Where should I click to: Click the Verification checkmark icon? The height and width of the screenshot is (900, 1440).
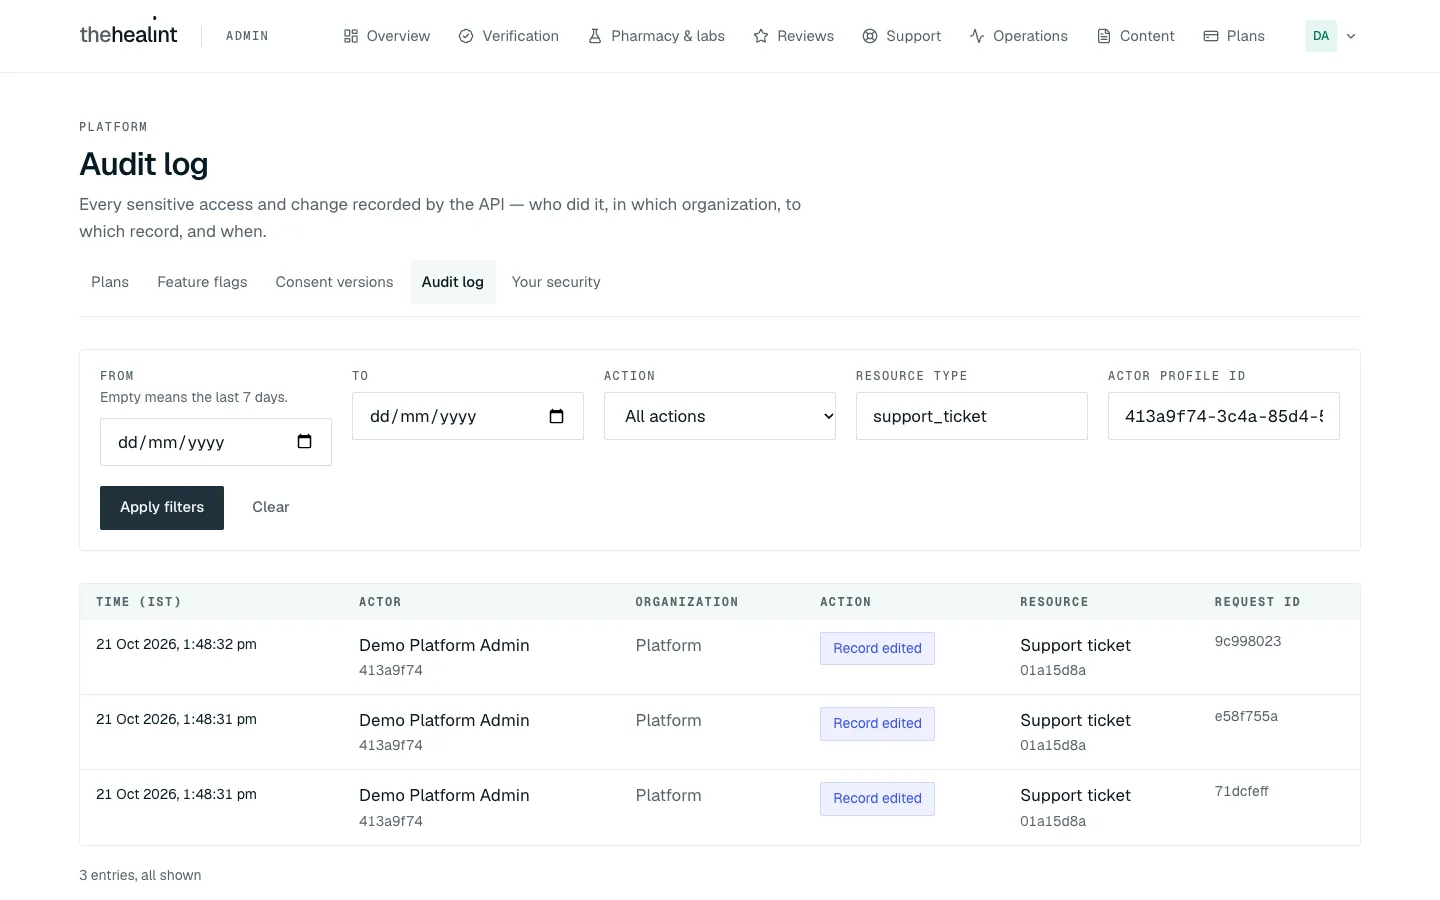[466, 36]
